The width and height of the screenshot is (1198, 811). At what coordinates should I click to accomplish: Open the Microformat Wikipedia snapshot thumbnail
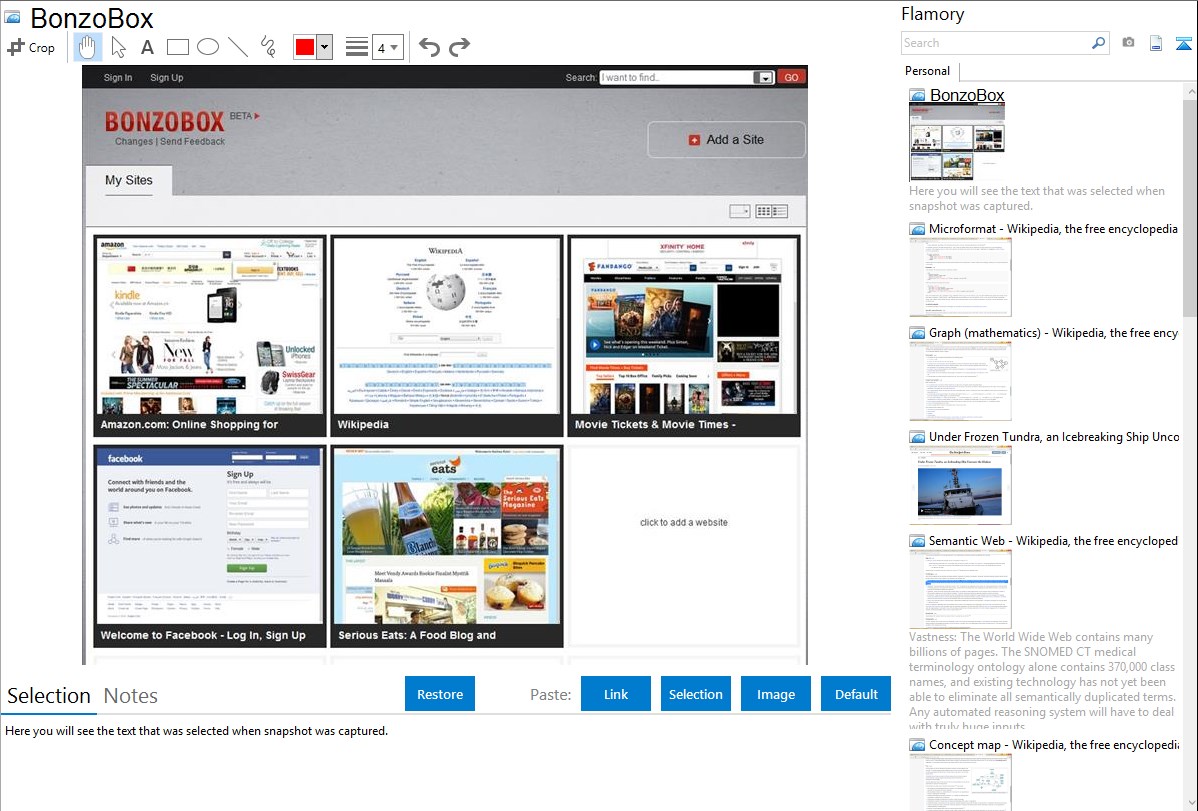960,277
